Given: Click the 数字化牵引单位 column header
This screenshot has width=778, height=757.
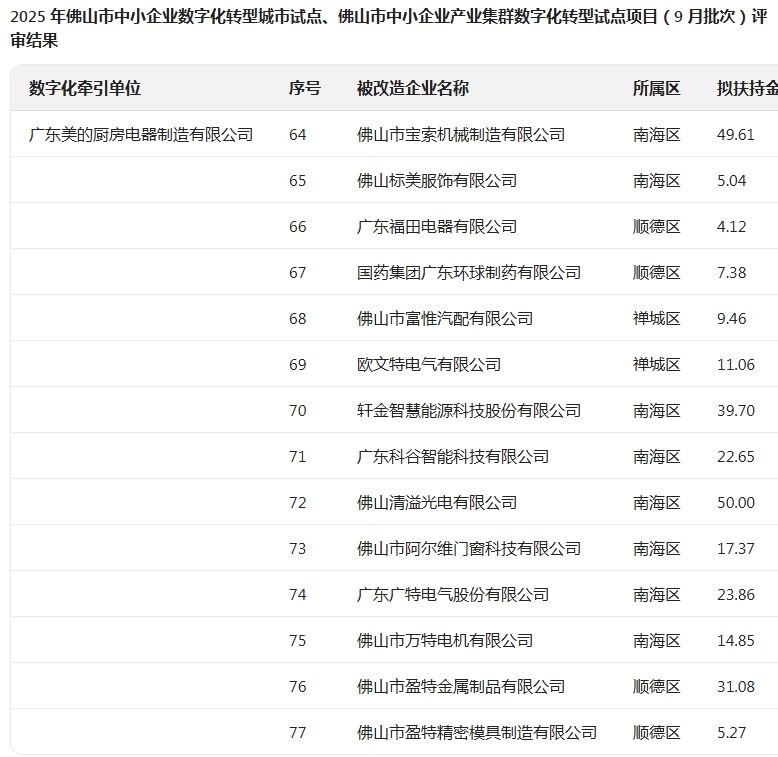Looking at the screenshot, I should (85, 88).
